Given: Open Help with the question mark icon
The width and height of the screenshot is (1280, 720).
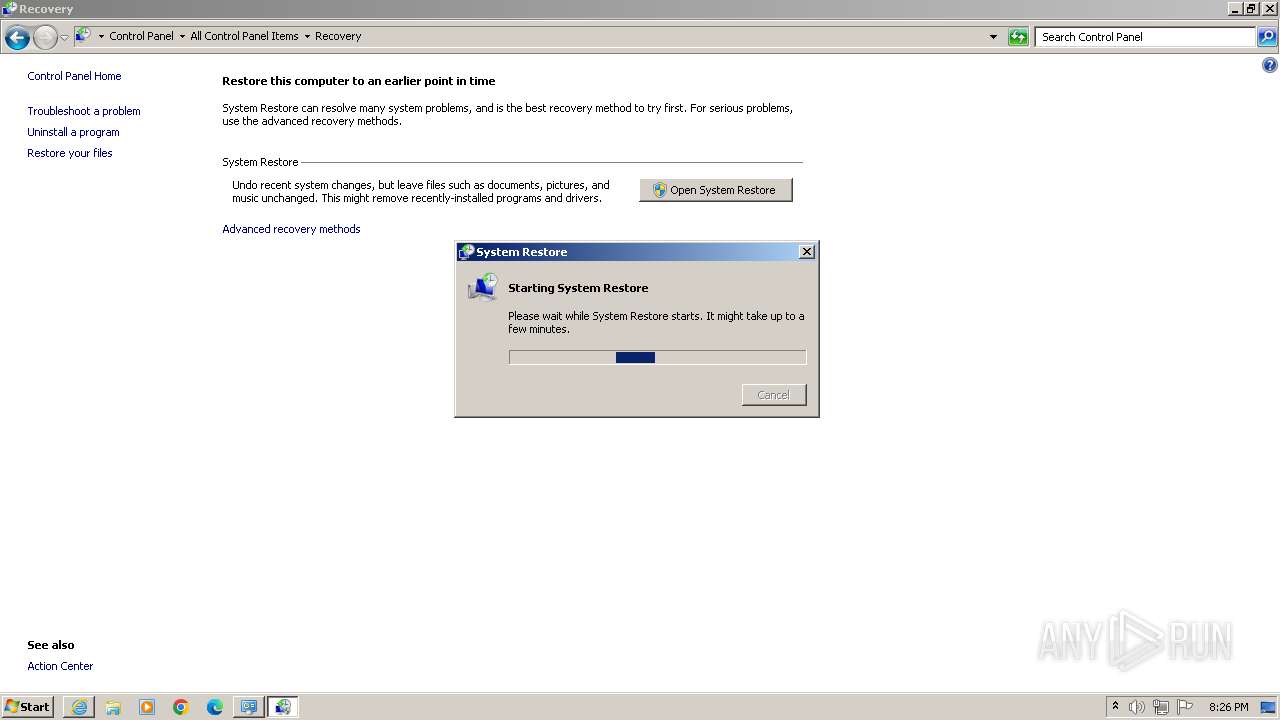Looking at the screenshot, I should coord(1270,66).
